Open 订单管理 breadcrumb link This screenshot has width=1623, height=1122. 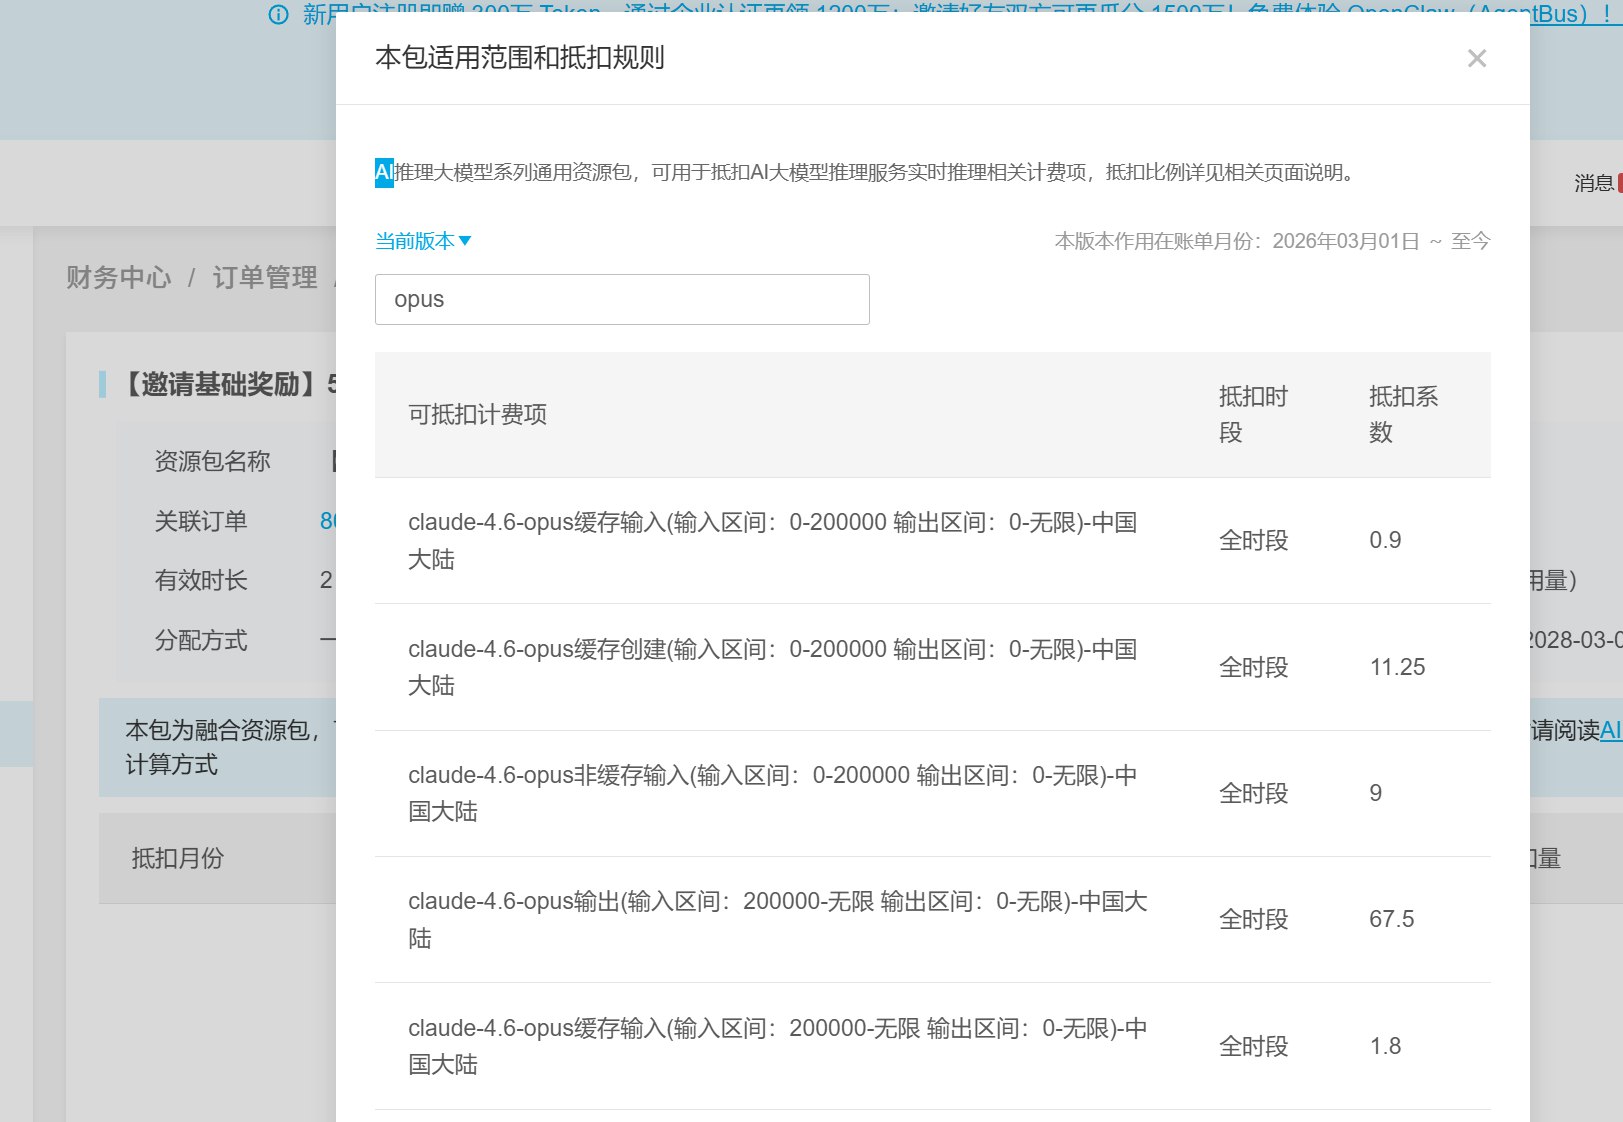265,277
